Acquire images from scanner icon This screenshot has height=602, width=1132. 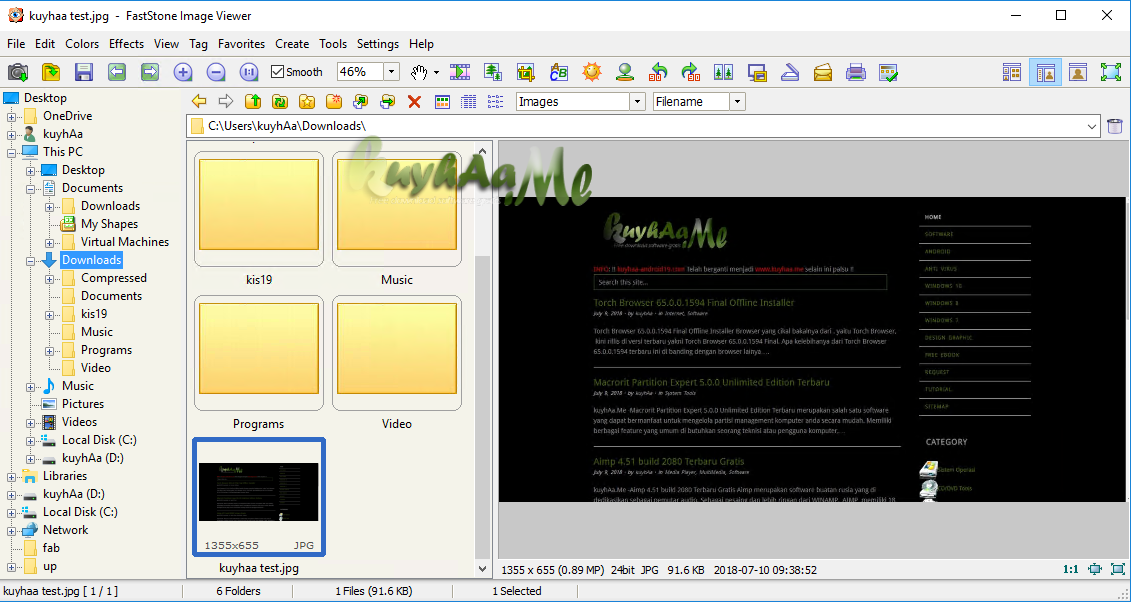790,71
